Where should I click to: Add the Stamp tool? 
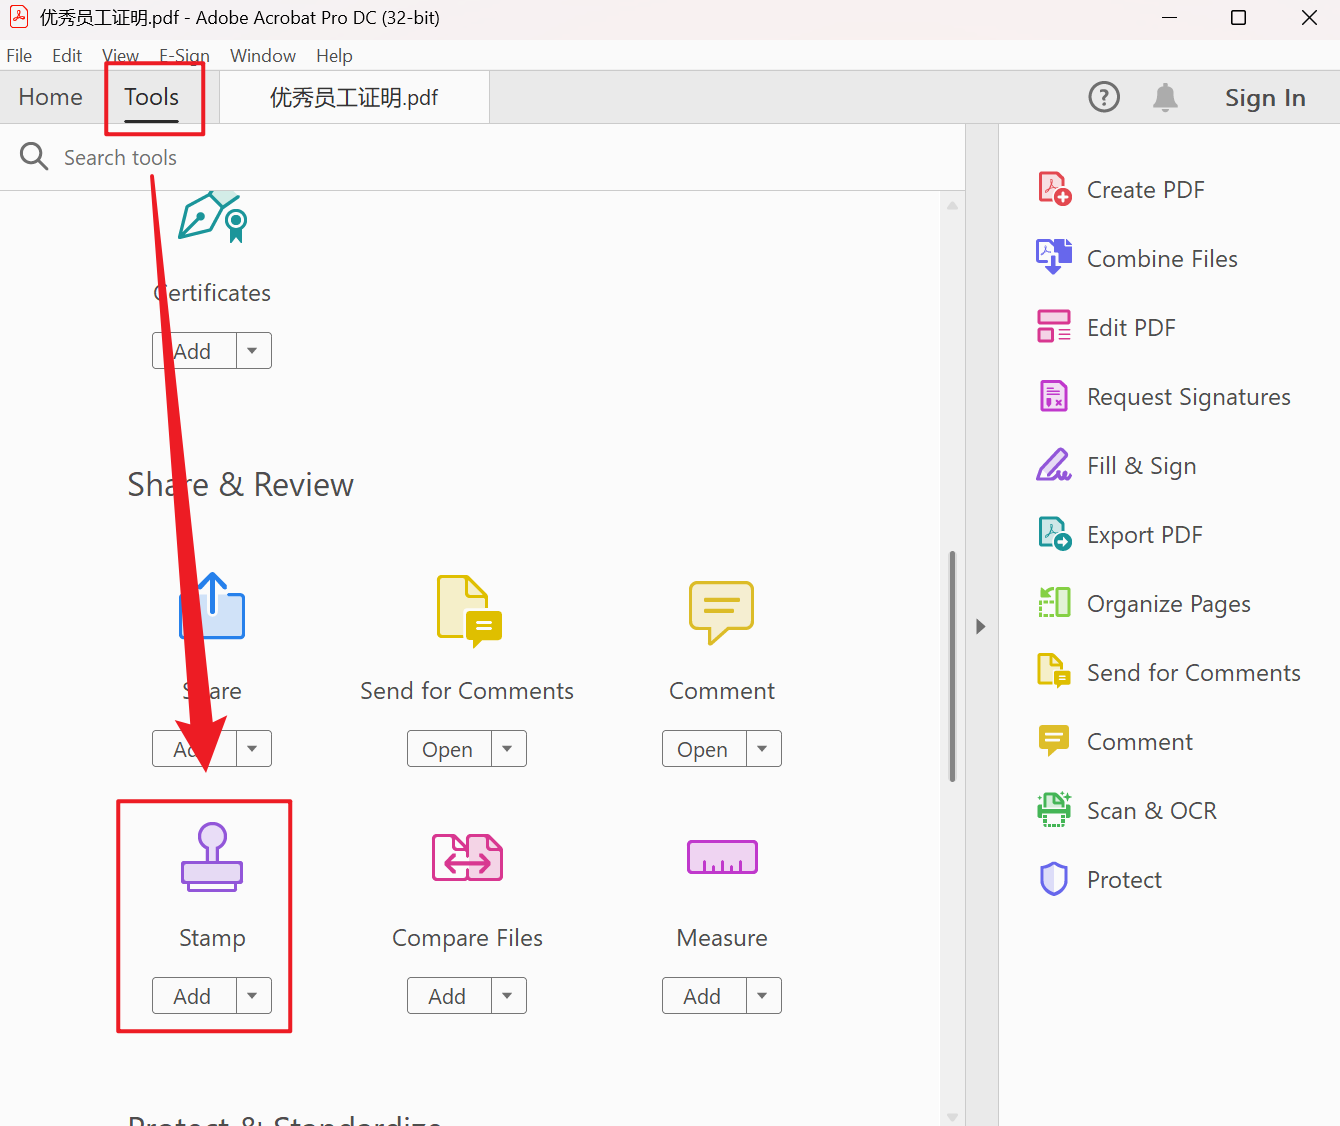tap(194, 996)
